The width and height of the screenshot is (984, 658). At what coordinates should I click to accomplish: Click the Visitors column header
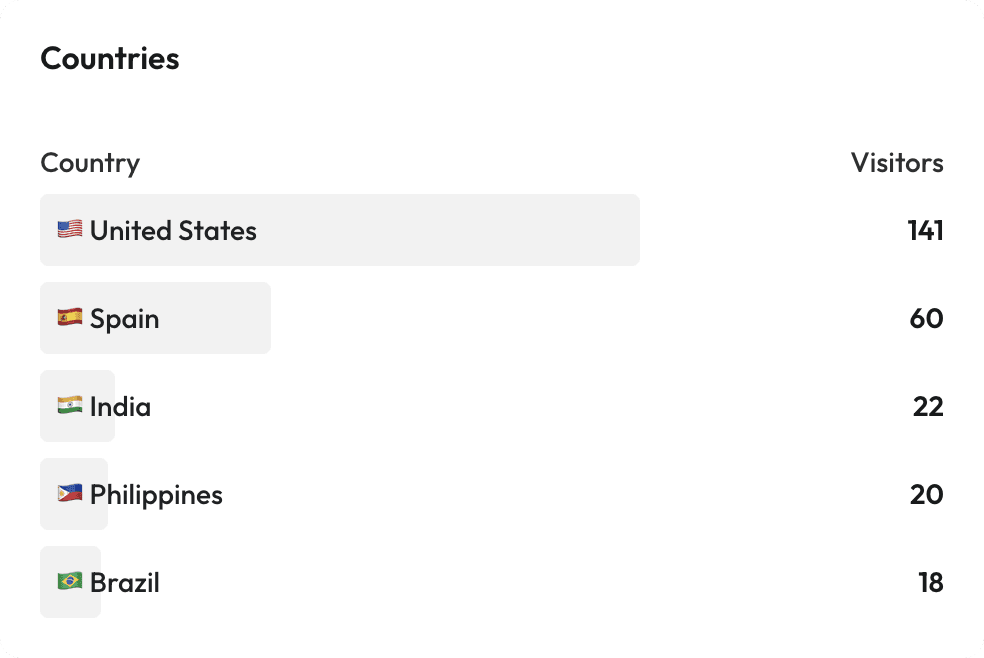pyautogui.click(x=896, y=163)
